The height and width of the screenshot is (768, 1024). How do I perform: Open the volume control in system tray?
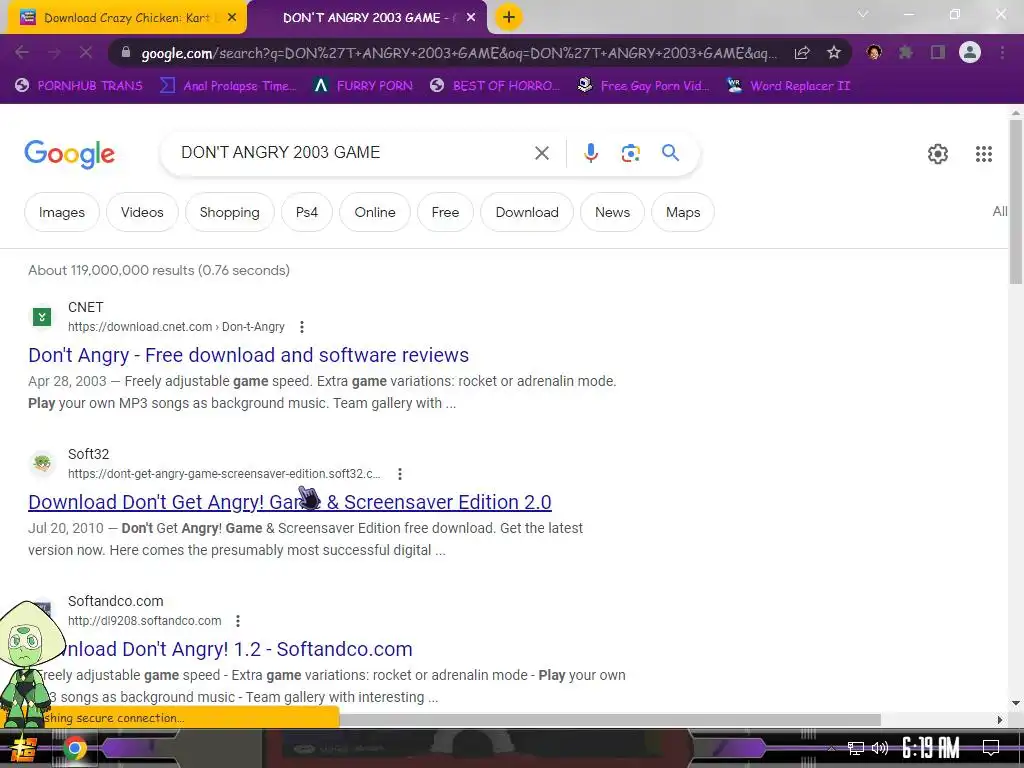point(880,748)
